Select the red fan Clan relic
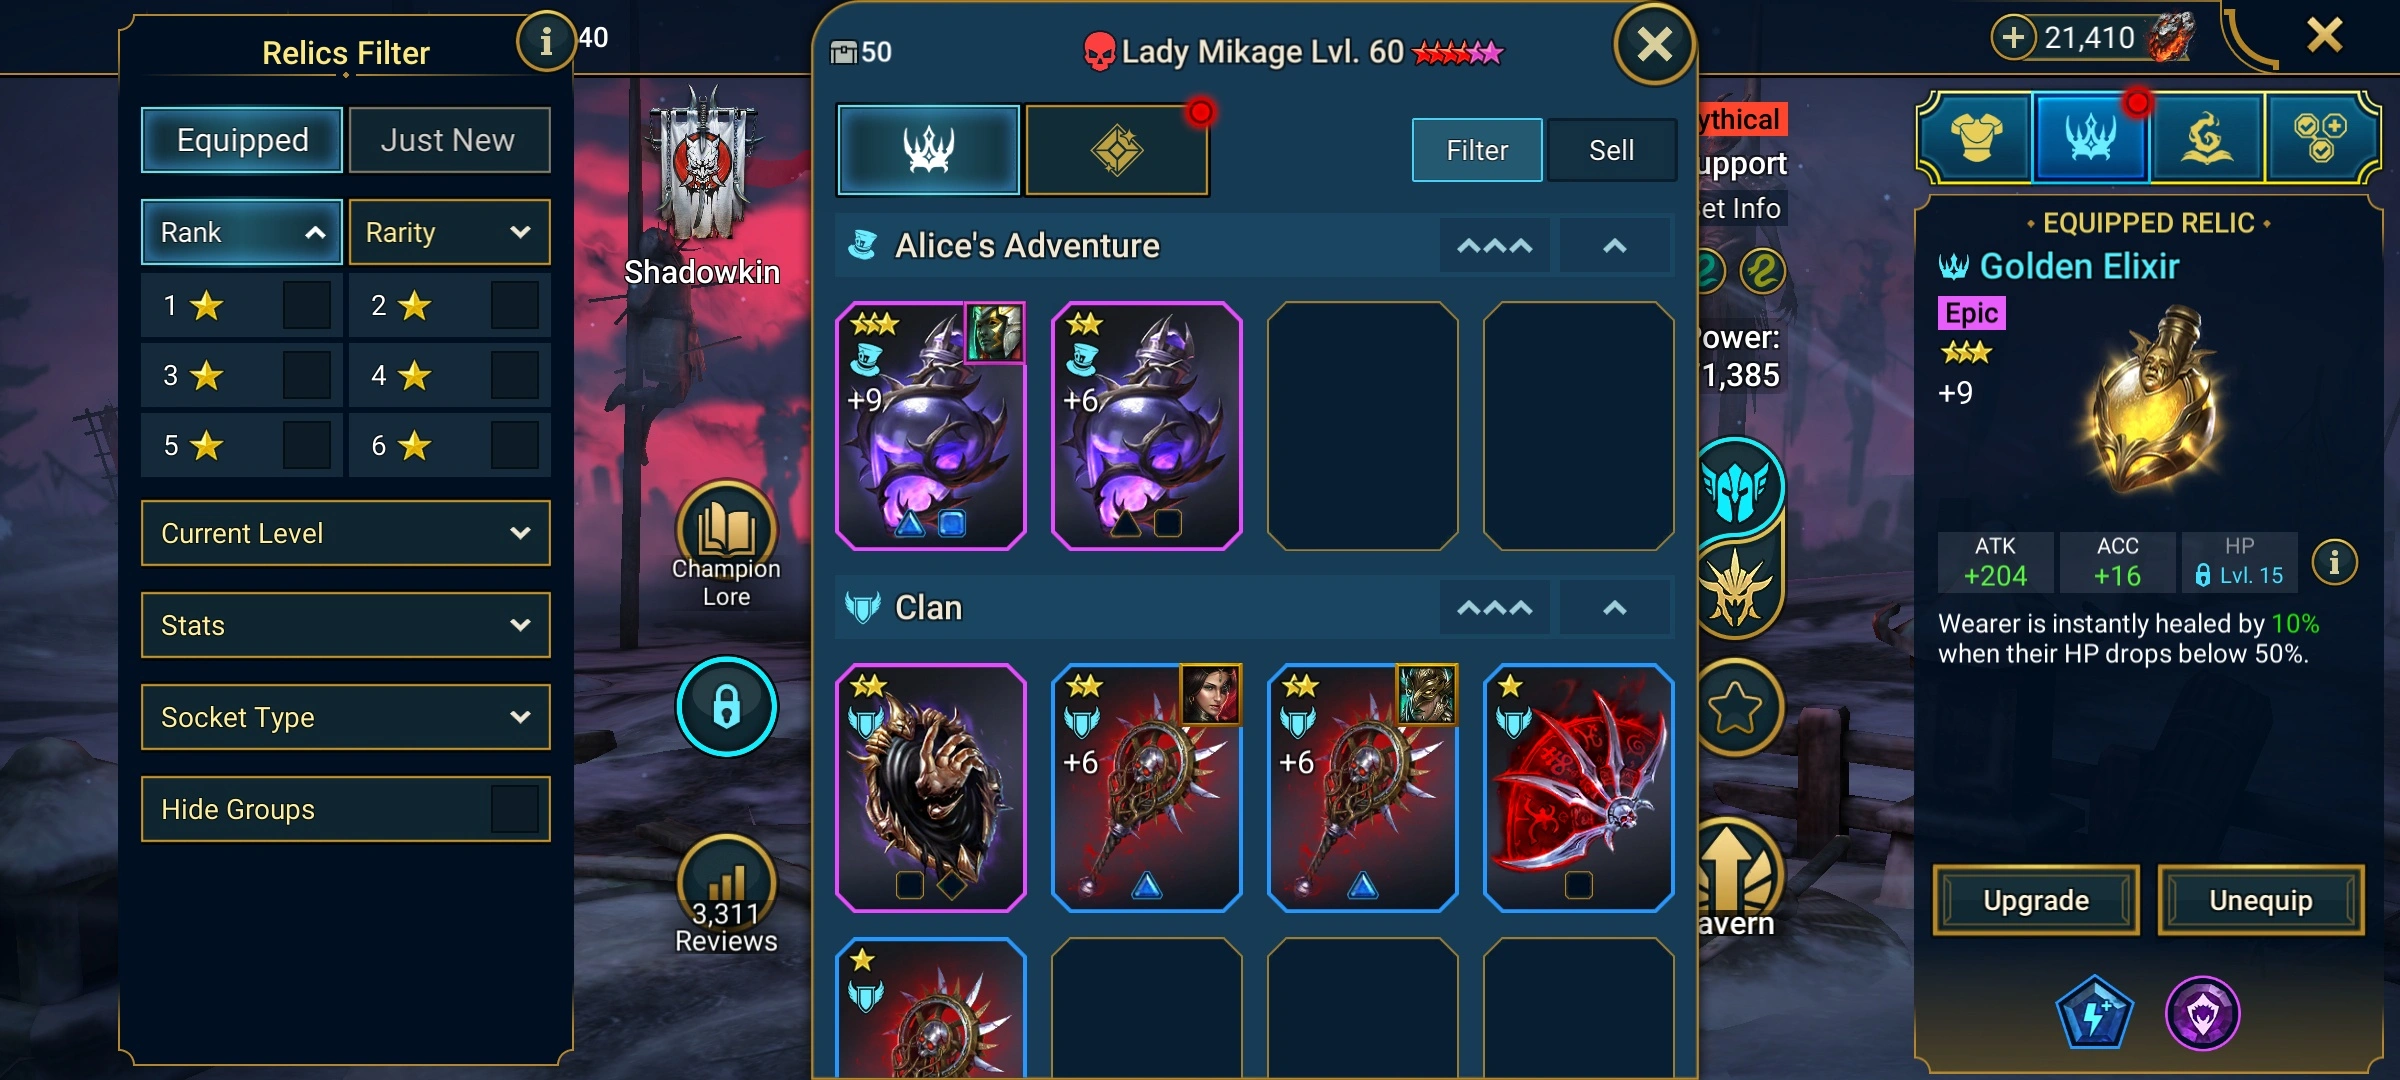The width and height of the screenshot is (2400, 1080). 1578,788
